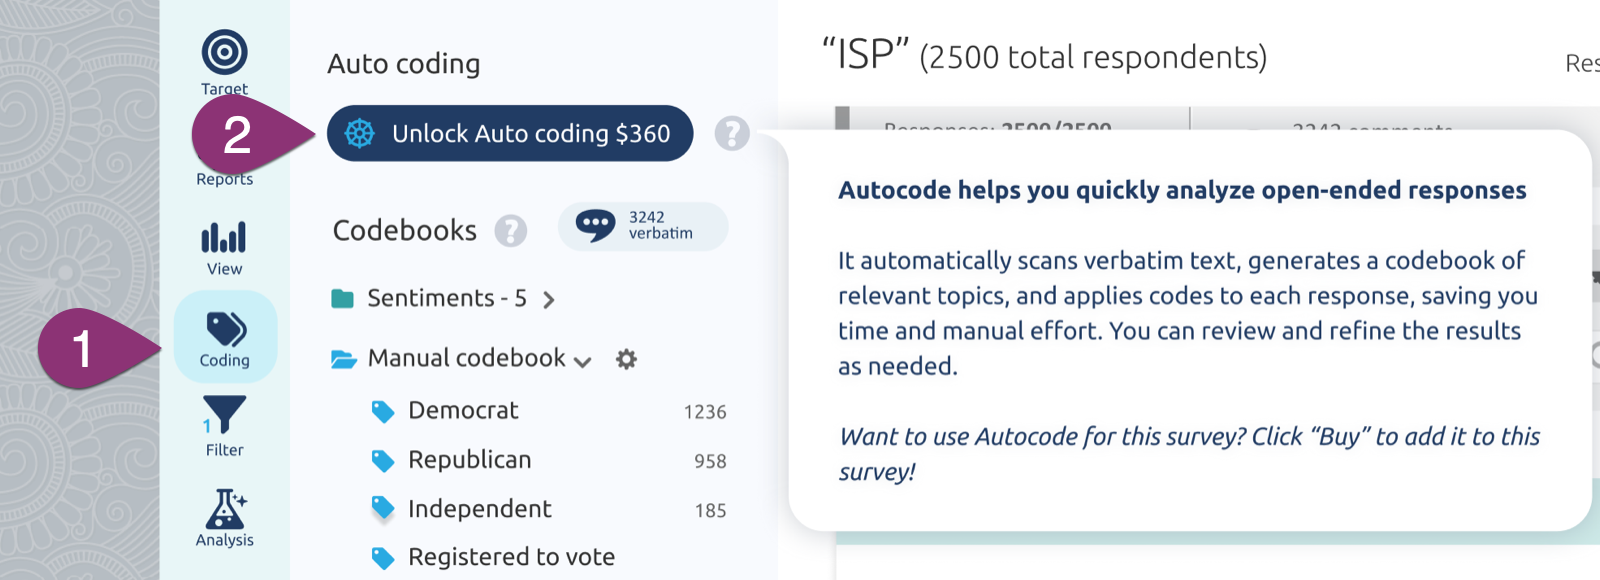The height and width of the screenshot is (580, 1600).
Task: Open the Filter funnel section
Action: 224,426
